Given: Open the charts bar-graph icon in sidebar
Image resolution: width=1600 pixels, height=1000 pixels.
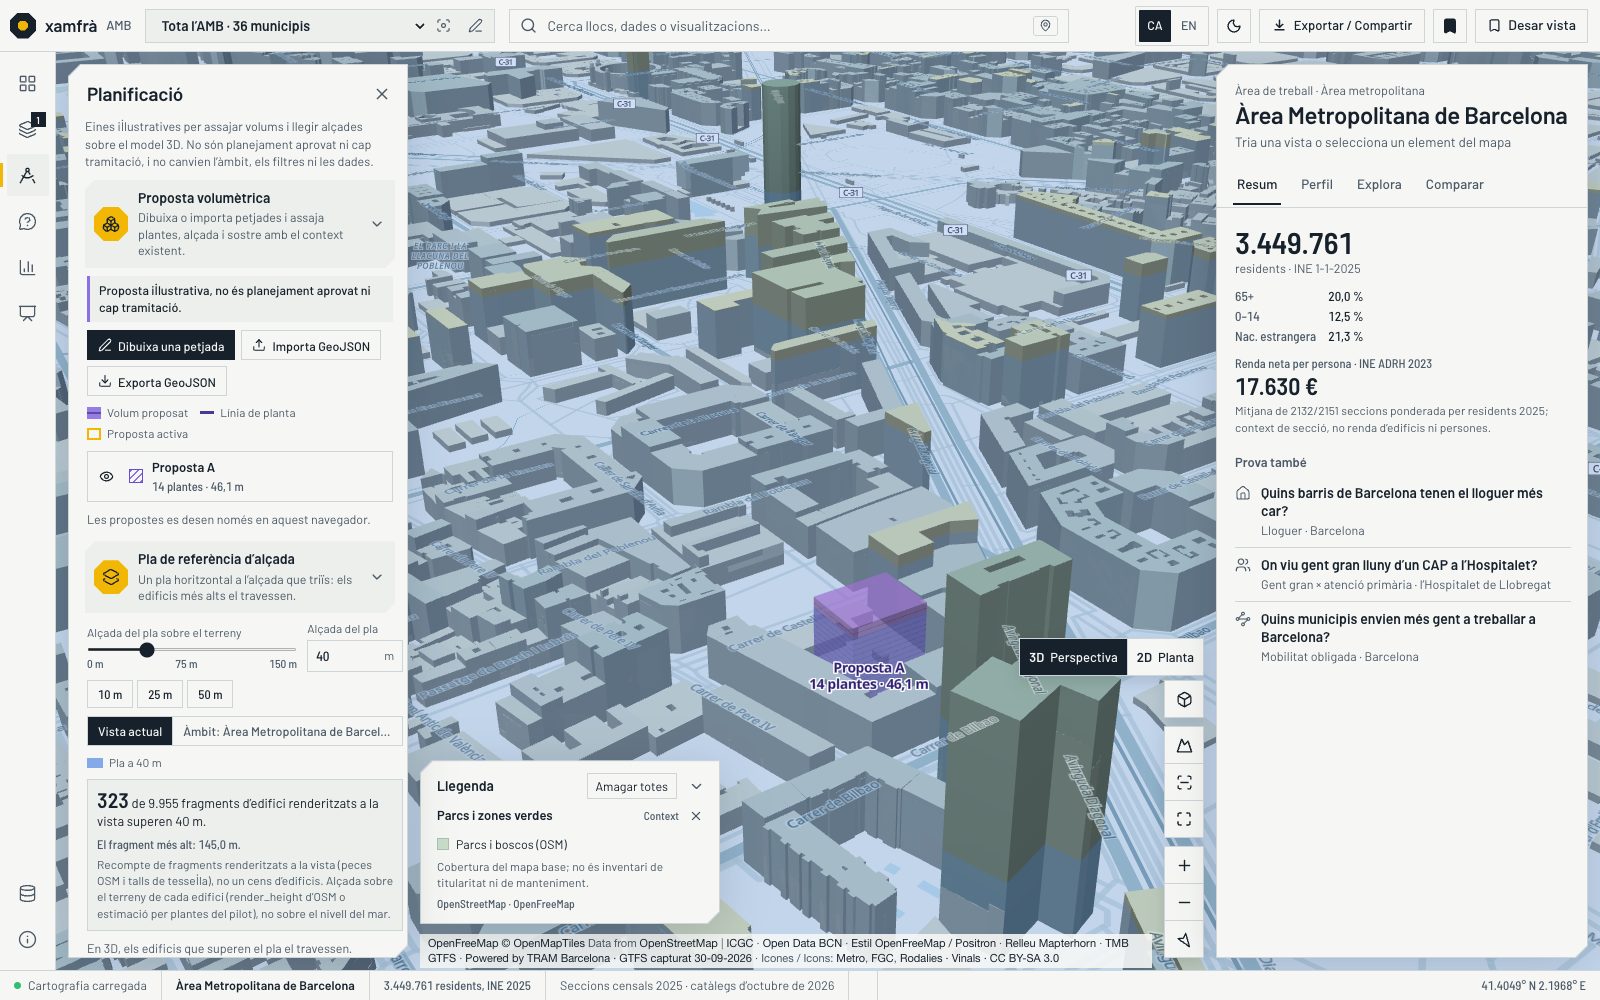Looking at the screenshot, I should click(27, 267).
